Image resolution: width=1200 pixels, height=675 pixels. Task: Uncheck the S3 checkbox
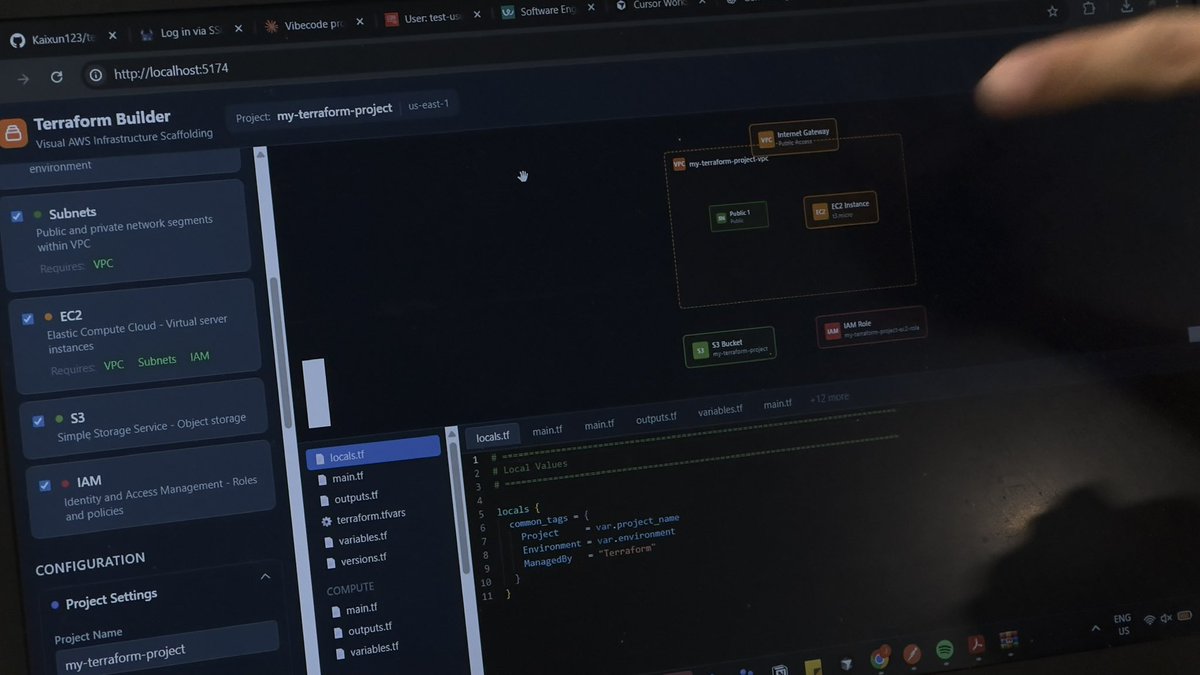point(38,421)
